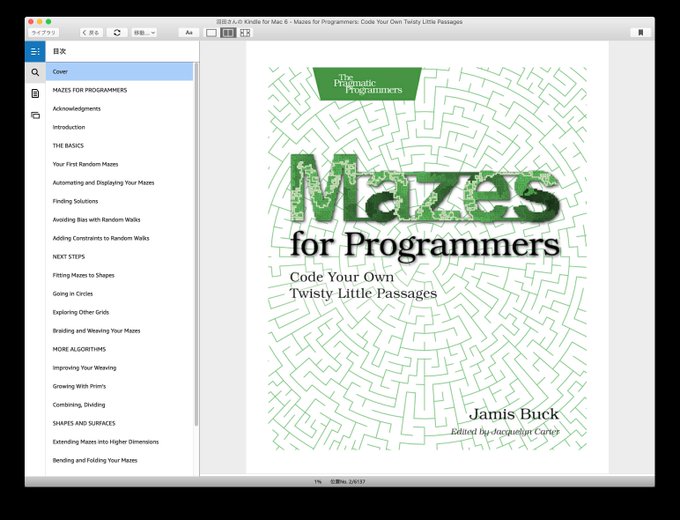
Task: Go to MORE ALGORITHMS section
Action: point(120,349)
